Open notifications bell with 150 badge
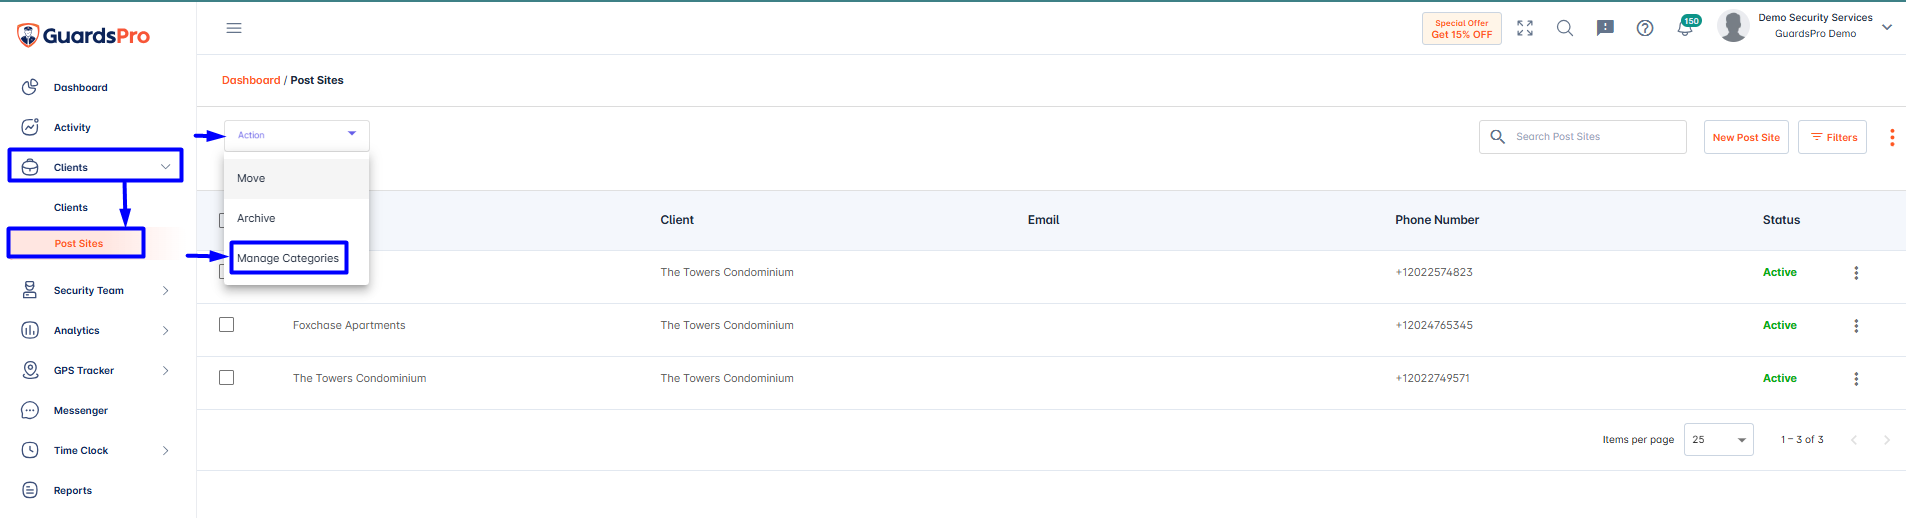 [1687, 26]
